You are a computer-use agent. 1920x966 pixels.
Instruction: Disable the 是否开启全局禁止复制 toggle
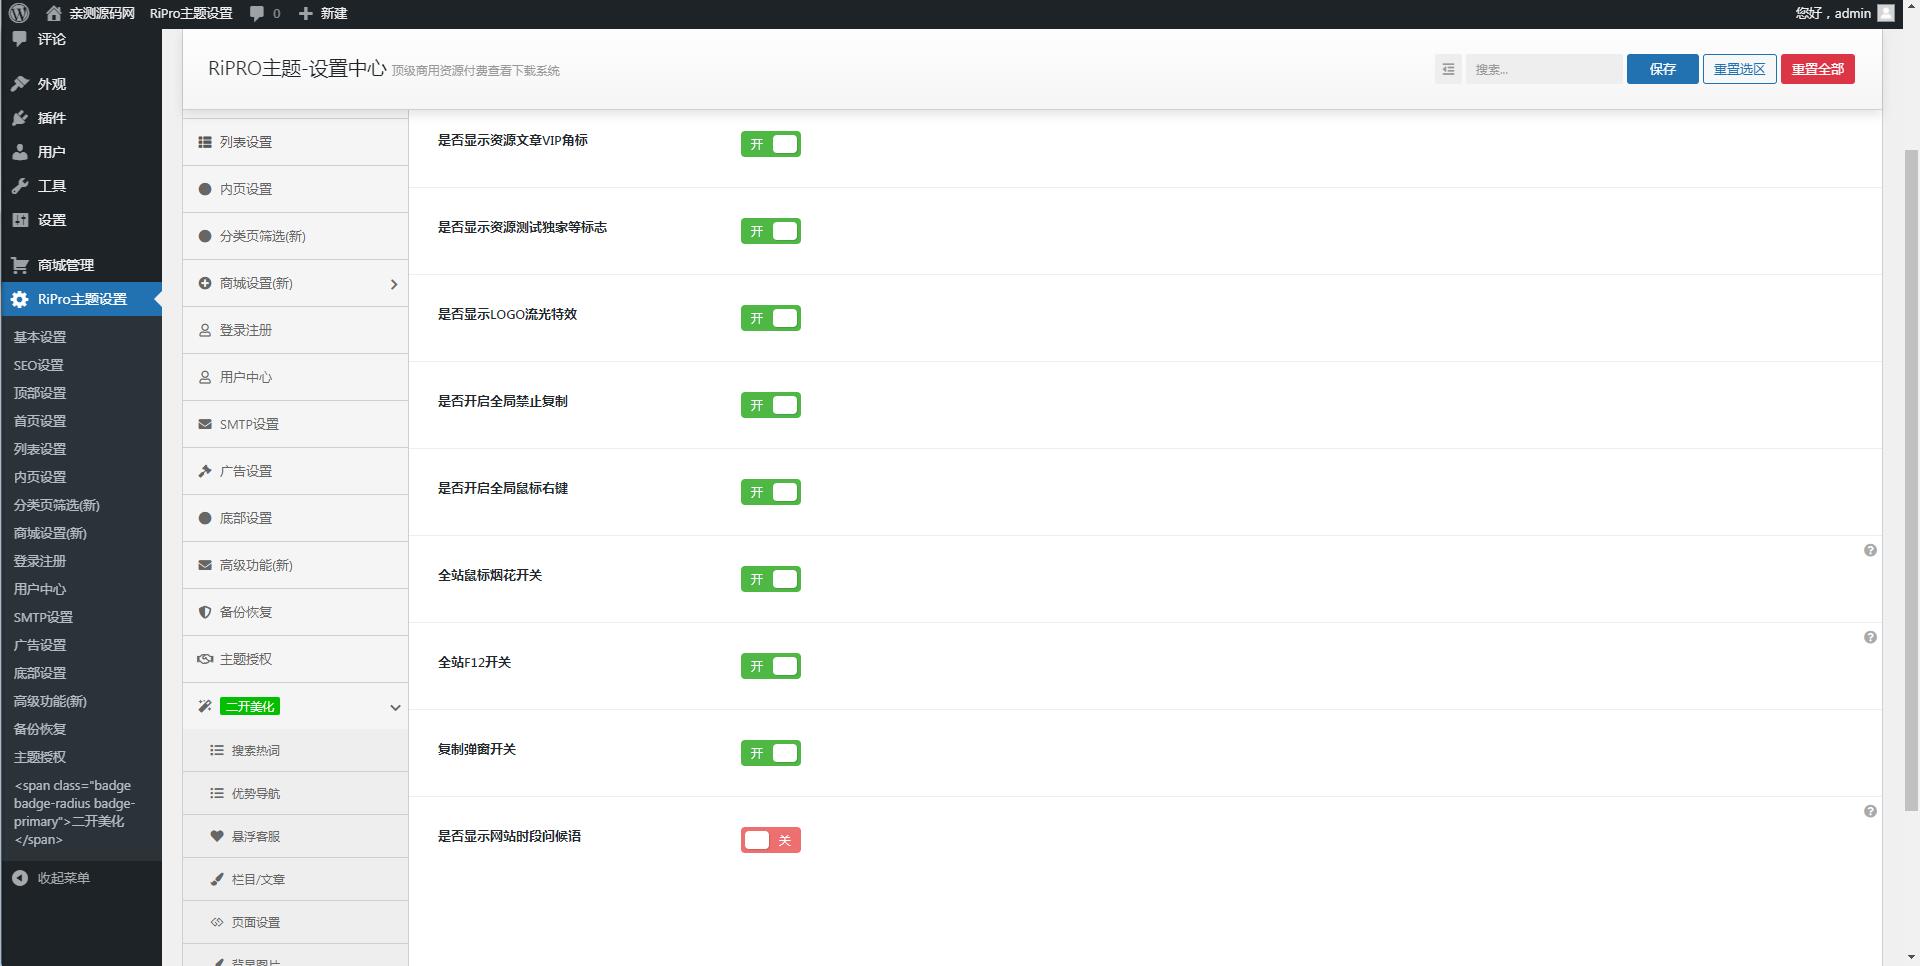(x=770, y=405)
